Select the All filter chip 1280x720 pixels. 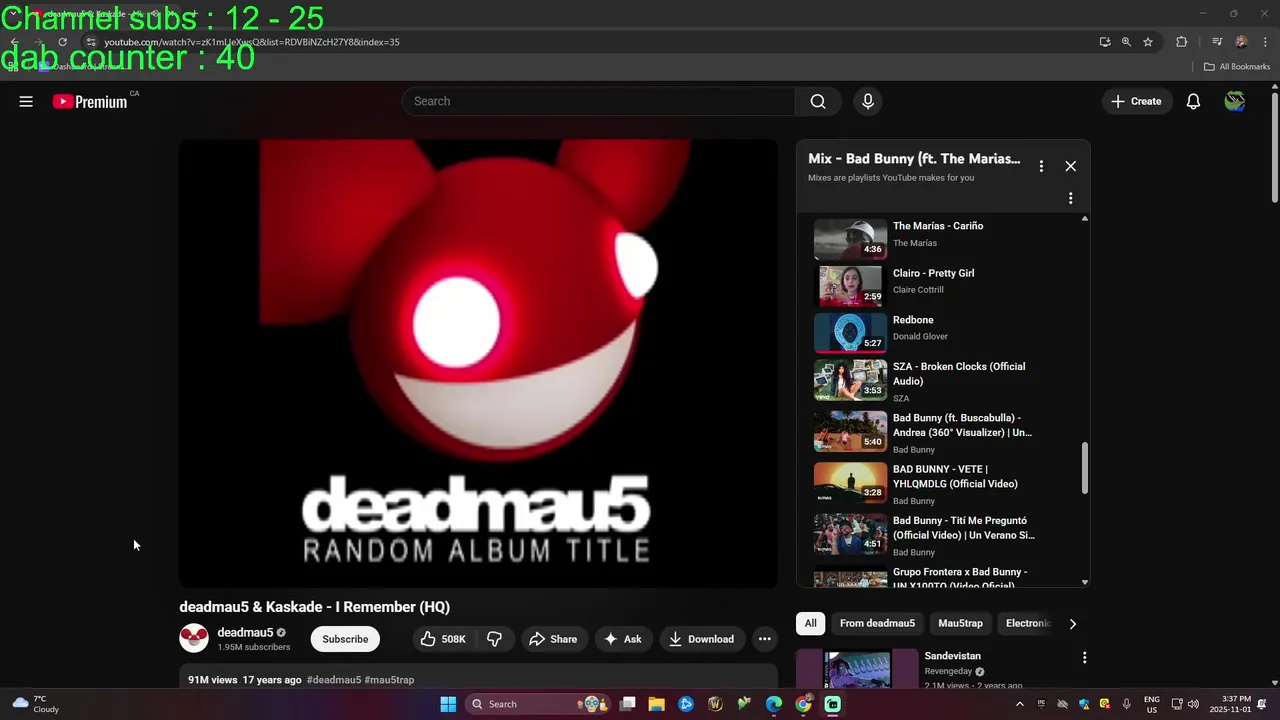(x=810, y=623)
